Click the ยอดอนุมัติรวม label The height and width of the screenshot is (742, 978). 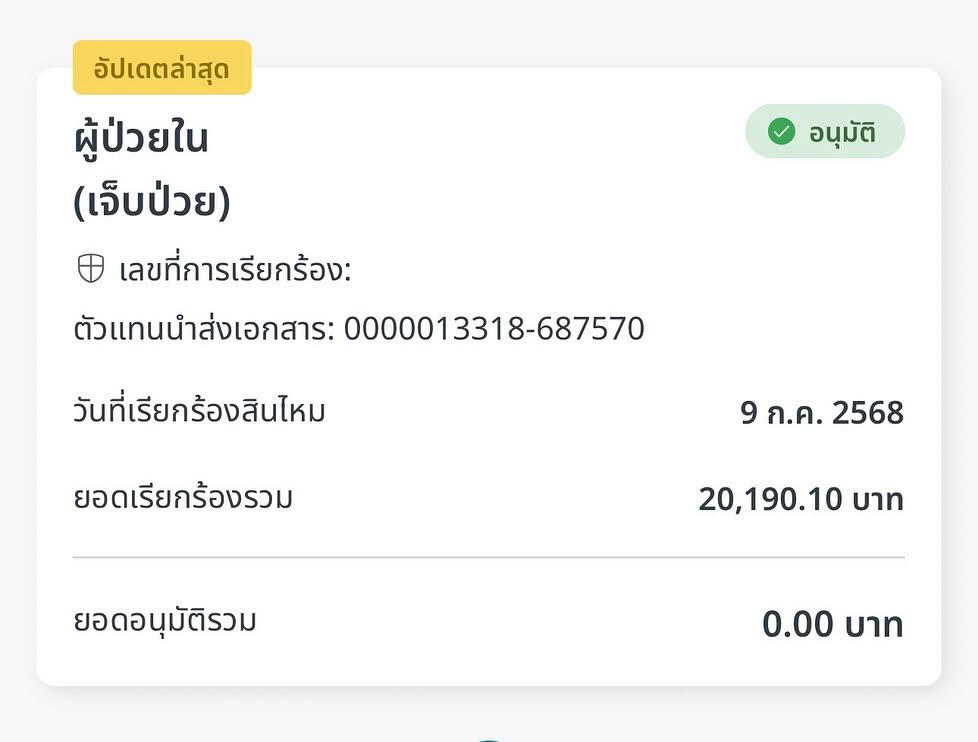165,622
